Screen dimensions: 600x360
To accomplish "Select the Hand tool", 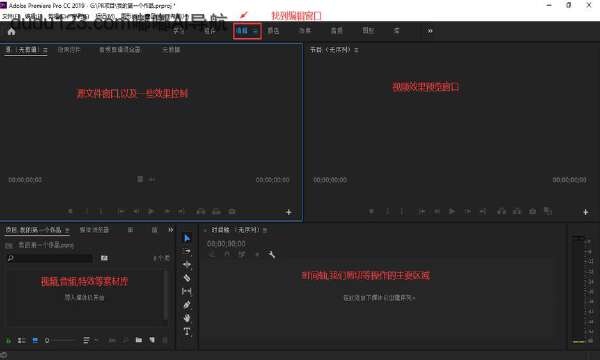I will (x=187, y=318).
